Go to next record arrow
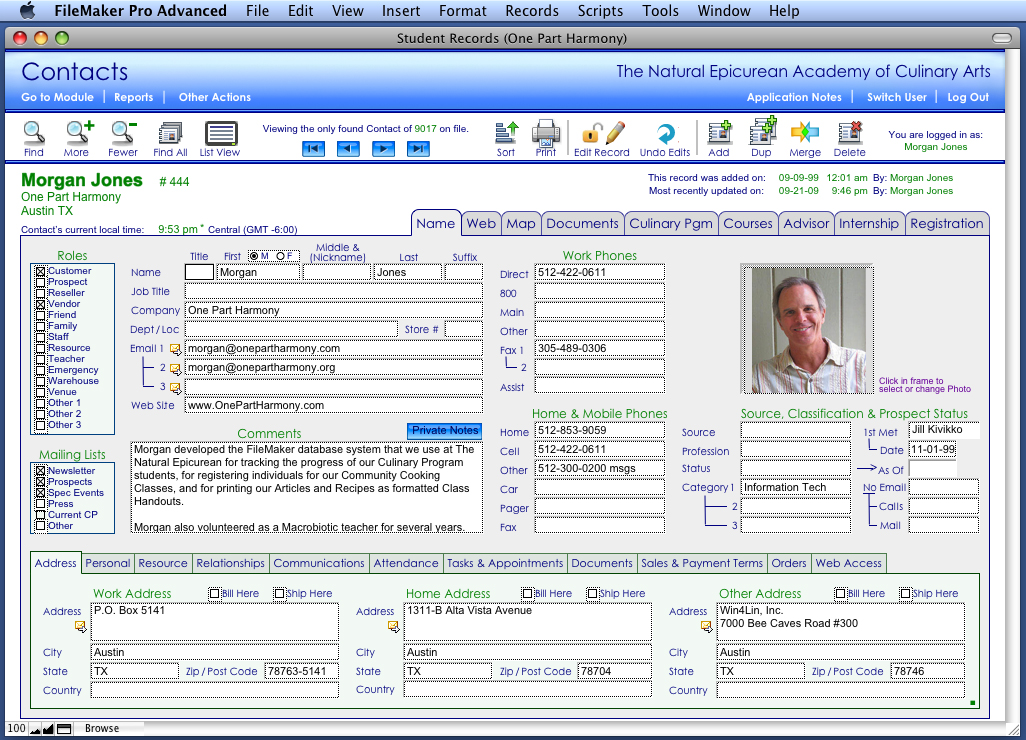The image size is (1026, 740). 383,149
